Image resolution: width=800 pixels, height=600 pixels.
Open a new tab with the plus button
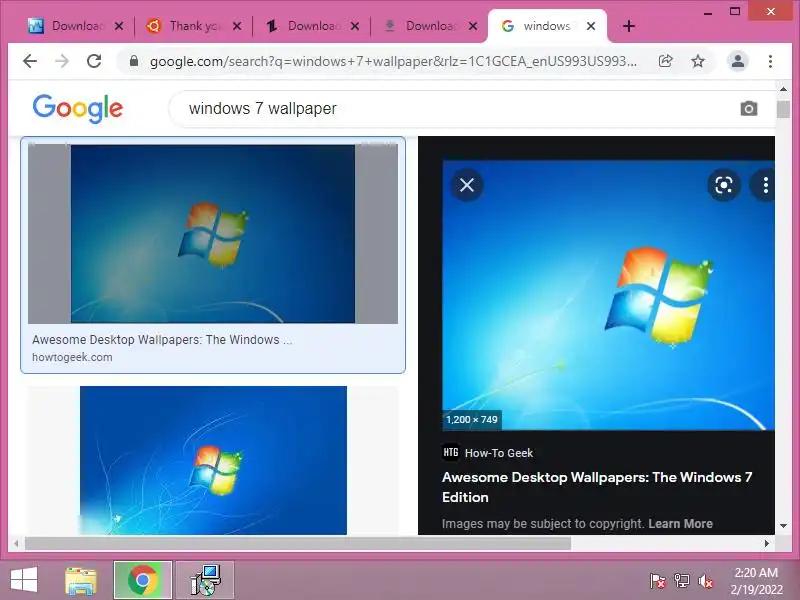629,26
